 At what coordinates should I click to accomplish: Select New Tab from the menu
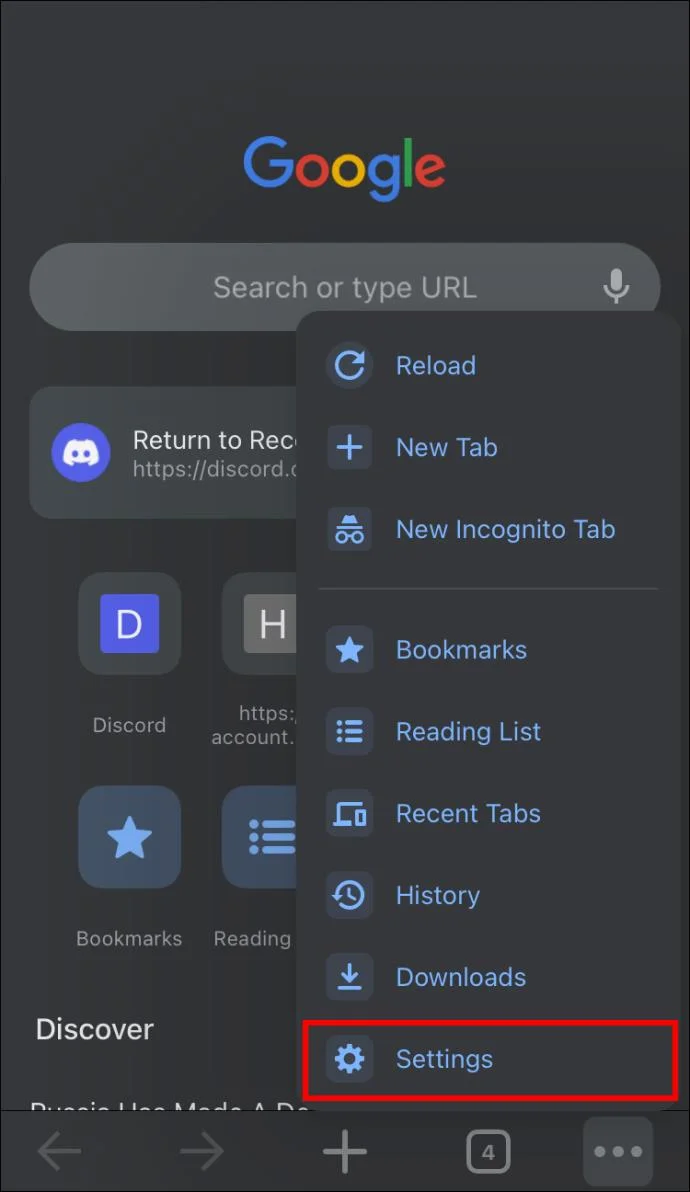coord(446,447)
